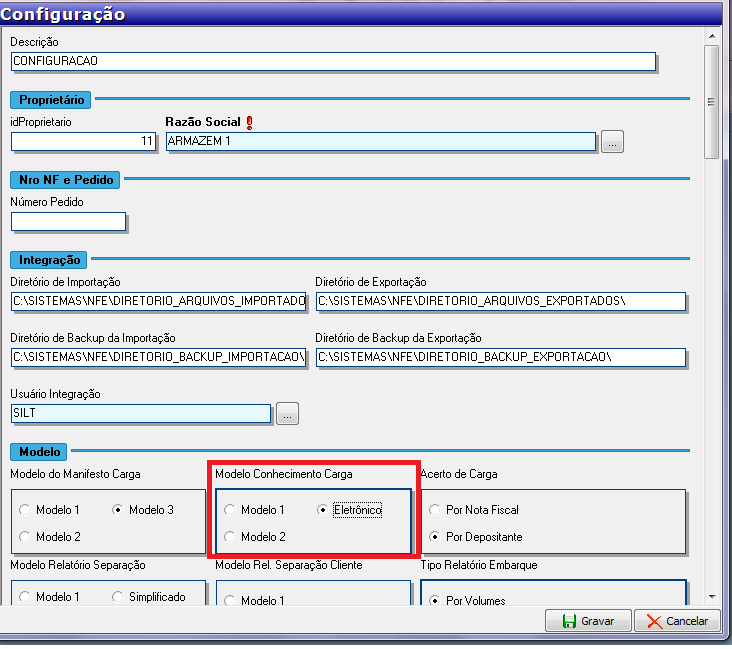The image size is (732, 649).
Task: Click the Gravar save button
Action: pyautogui.click(x=588, y=621)
